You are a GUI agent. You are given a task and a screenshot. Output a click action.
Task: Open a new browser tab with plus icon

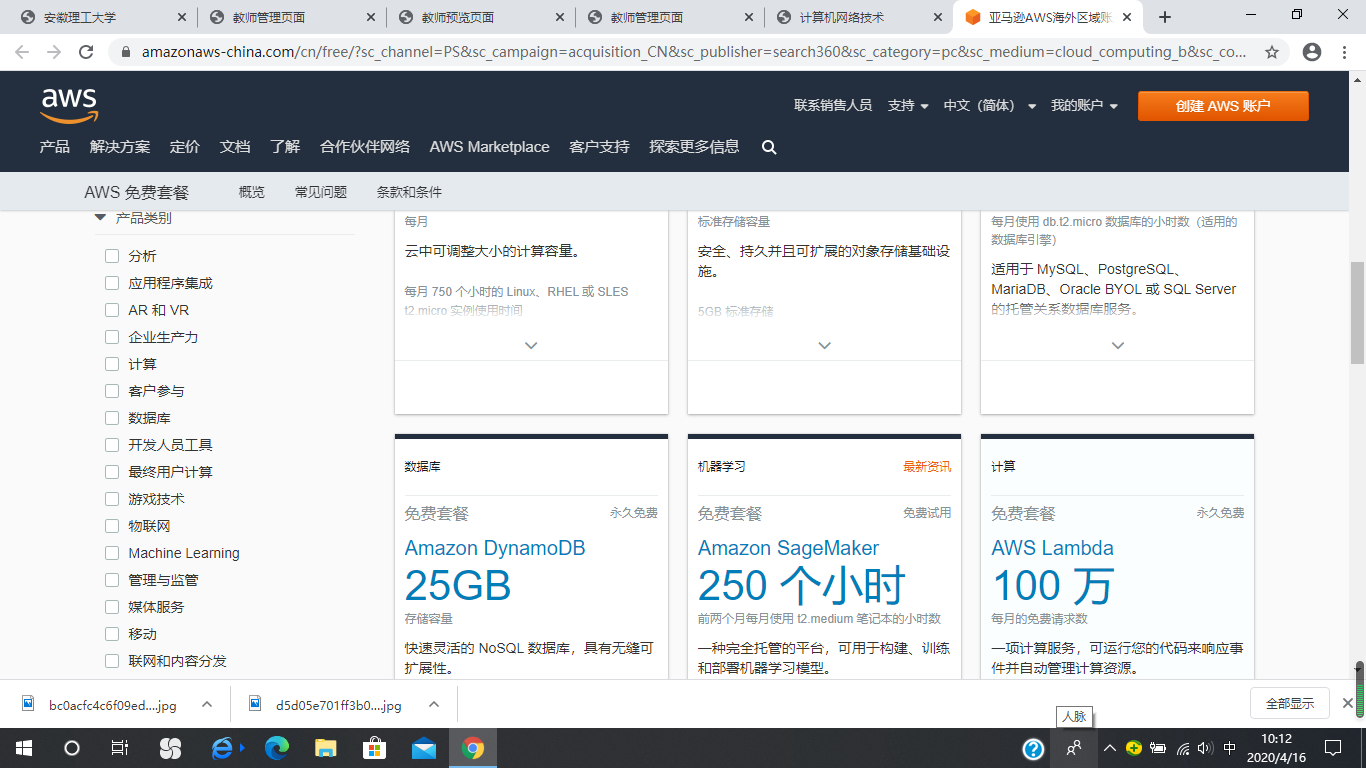(1164, 17)
